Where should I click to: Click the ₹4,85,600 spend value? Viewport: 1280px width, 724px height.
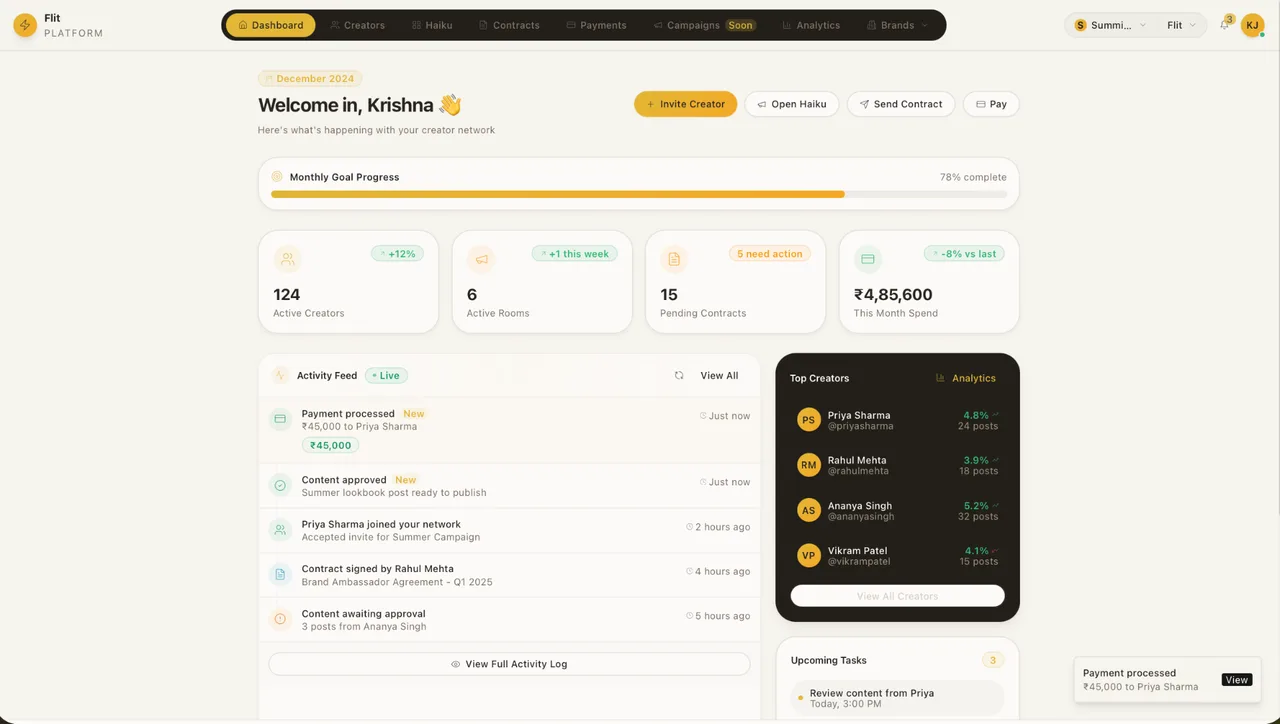tap(893, 294)
